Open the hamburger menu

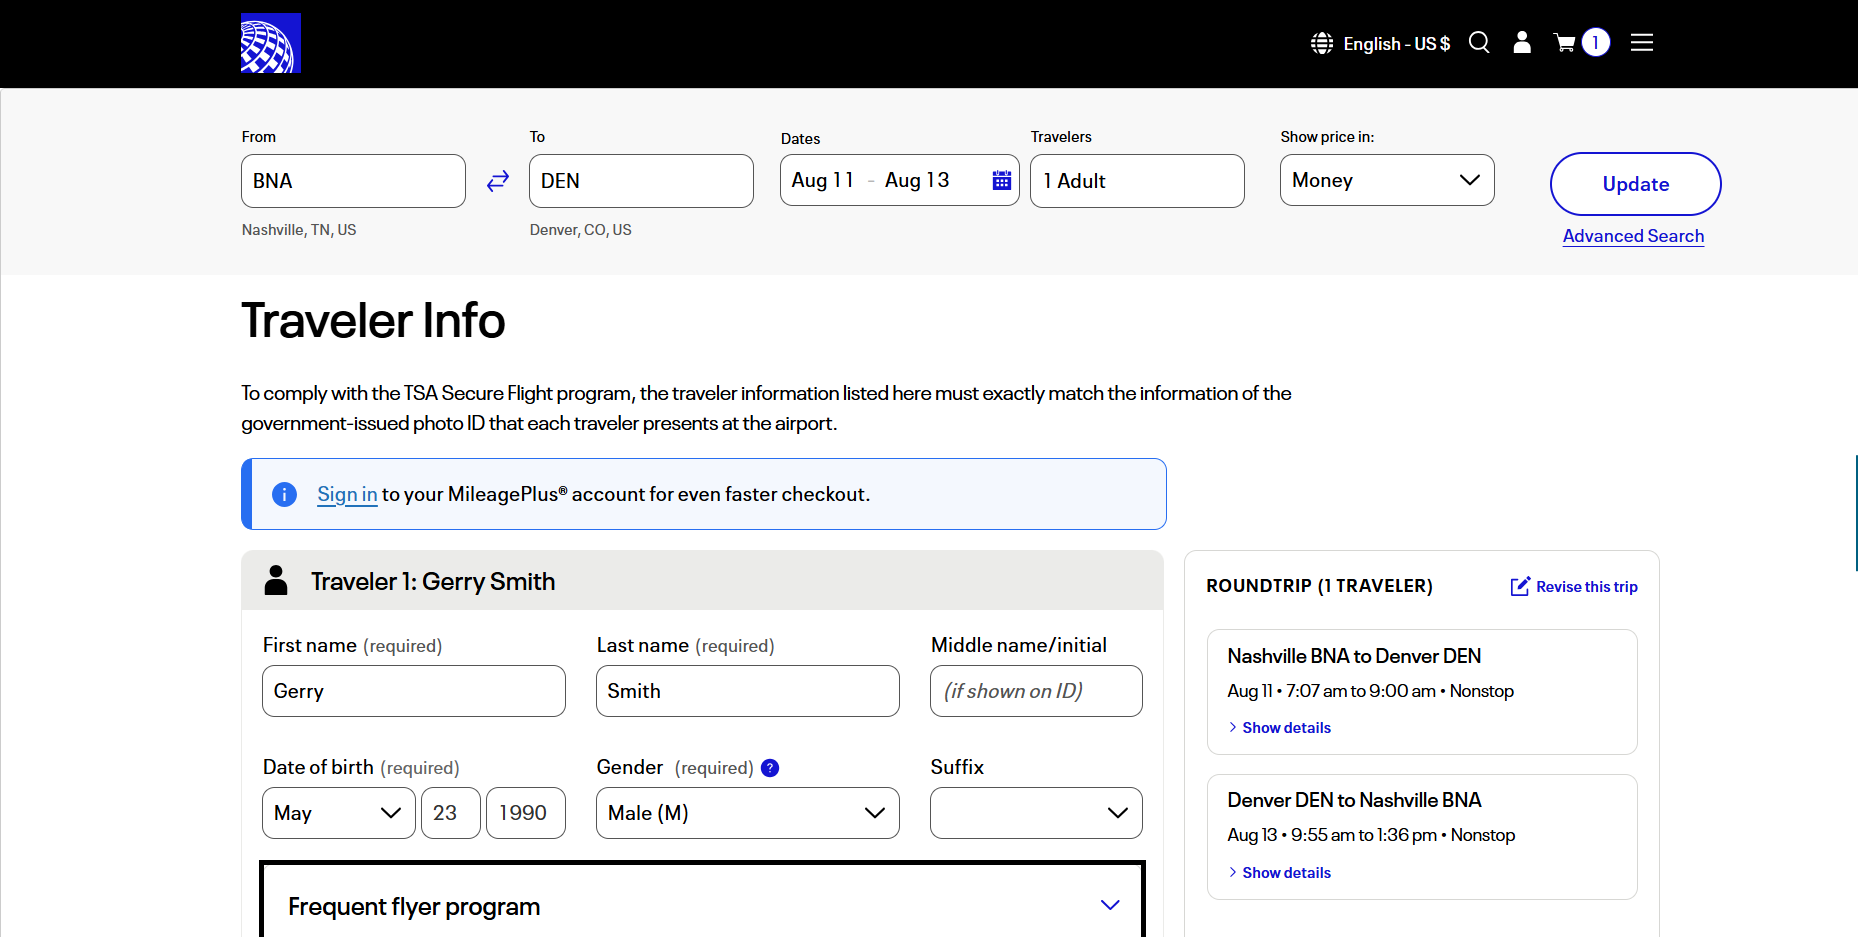click(1642, 42)
